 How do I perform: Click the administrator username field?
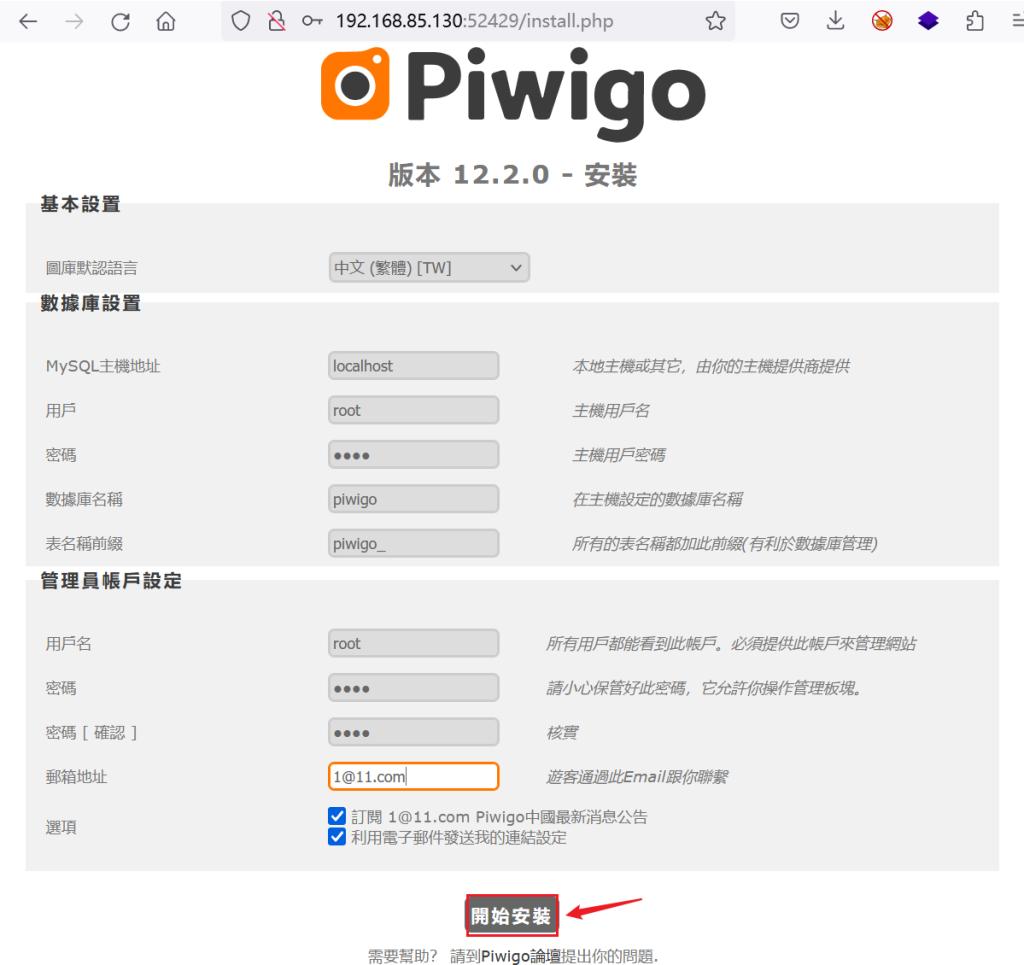[413, 643]
